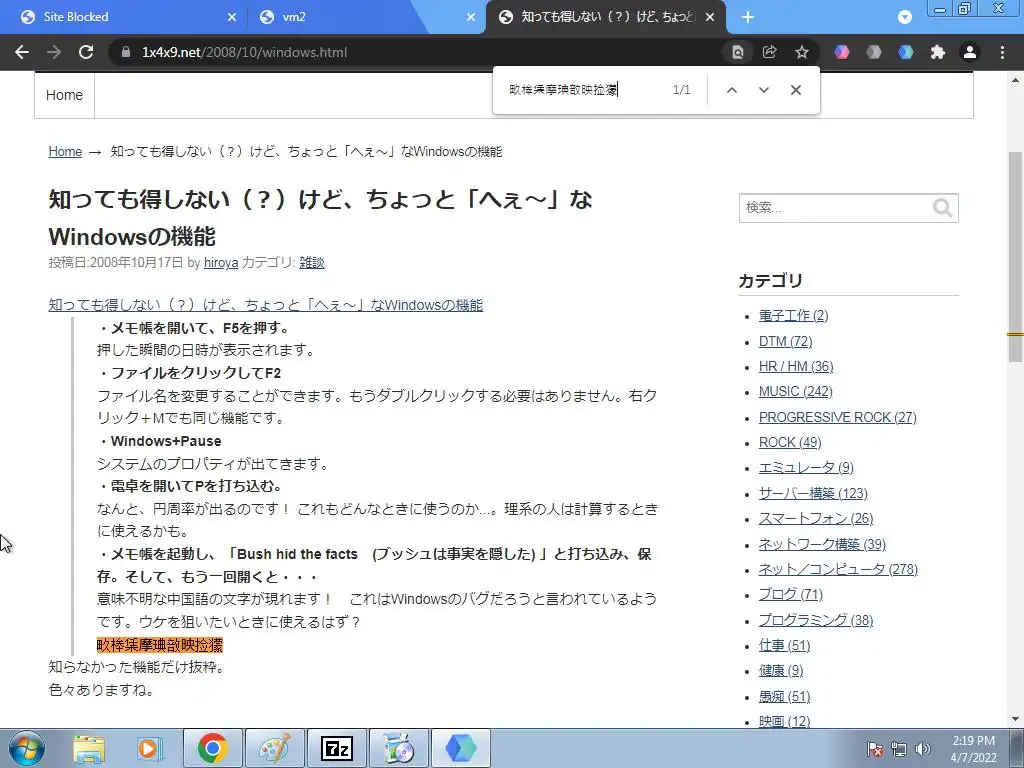
Task: Open the ネットワーク構築 (39) category
Action: point(822,544)
